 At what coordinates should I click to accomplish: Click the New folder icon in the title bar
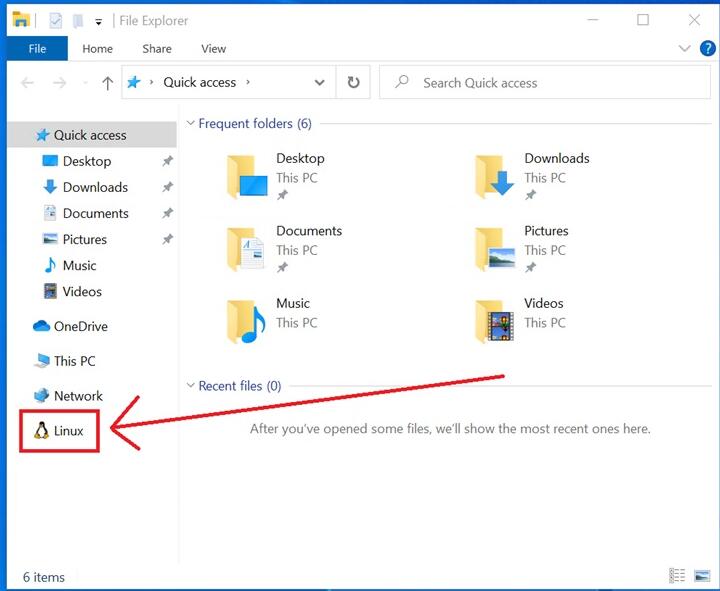(x=78, y=21)
